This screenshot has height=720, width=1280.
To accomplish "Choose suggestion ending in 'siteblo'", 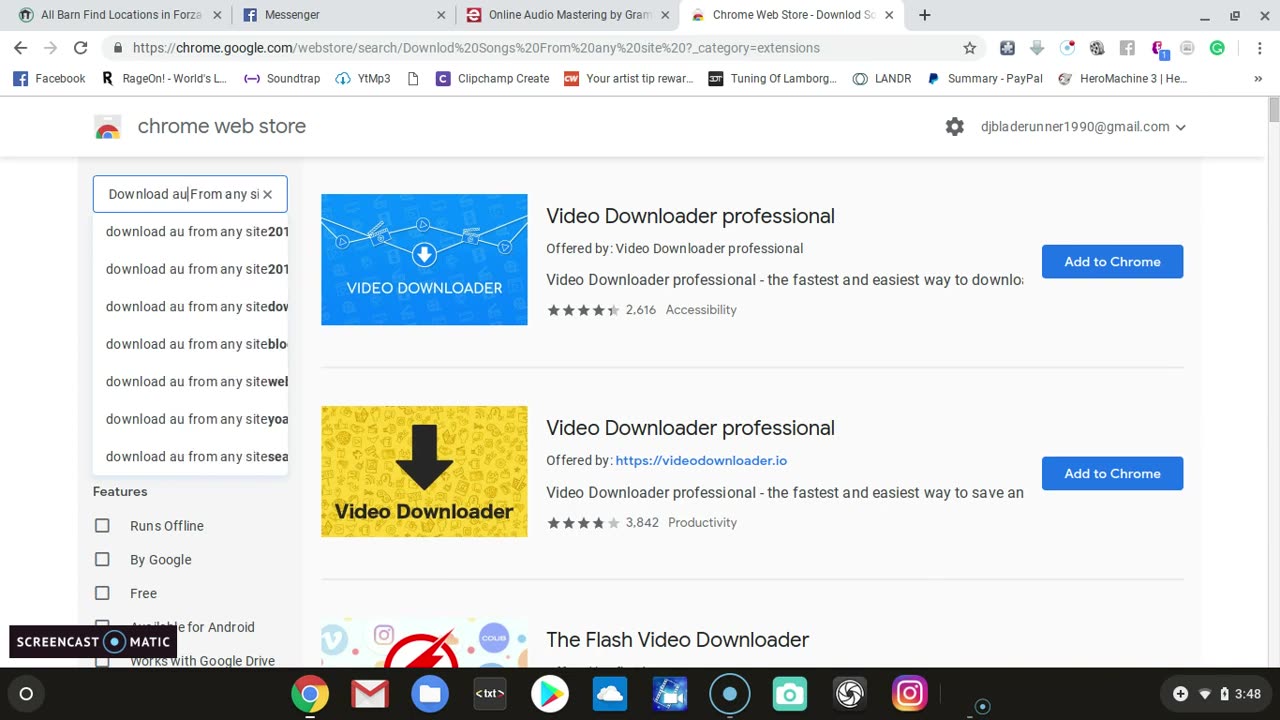I will click(190, 344).
